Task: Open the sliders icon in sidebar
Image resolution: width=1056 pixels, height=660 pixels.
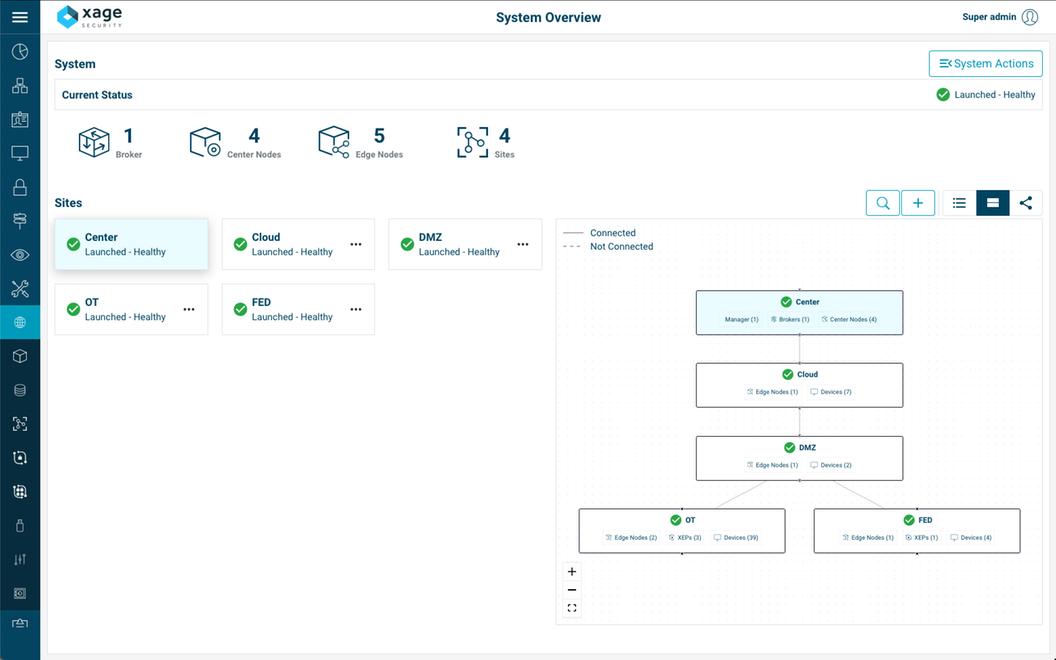Action: 20,559
